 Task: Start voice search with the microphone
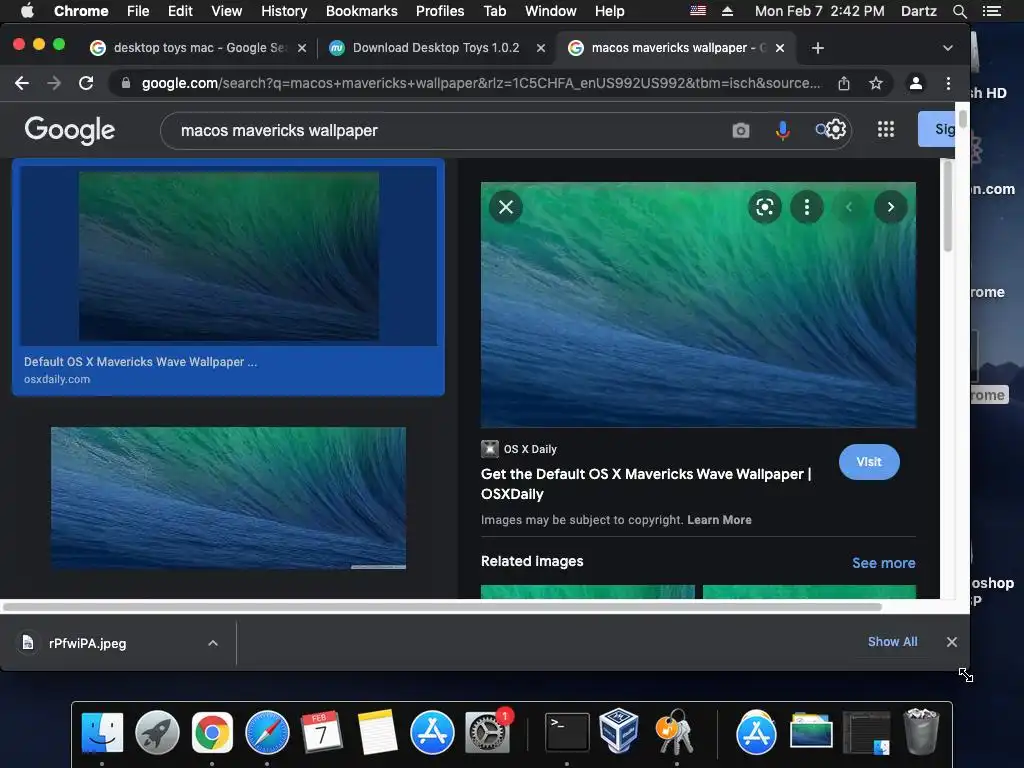tap(782, 131)
